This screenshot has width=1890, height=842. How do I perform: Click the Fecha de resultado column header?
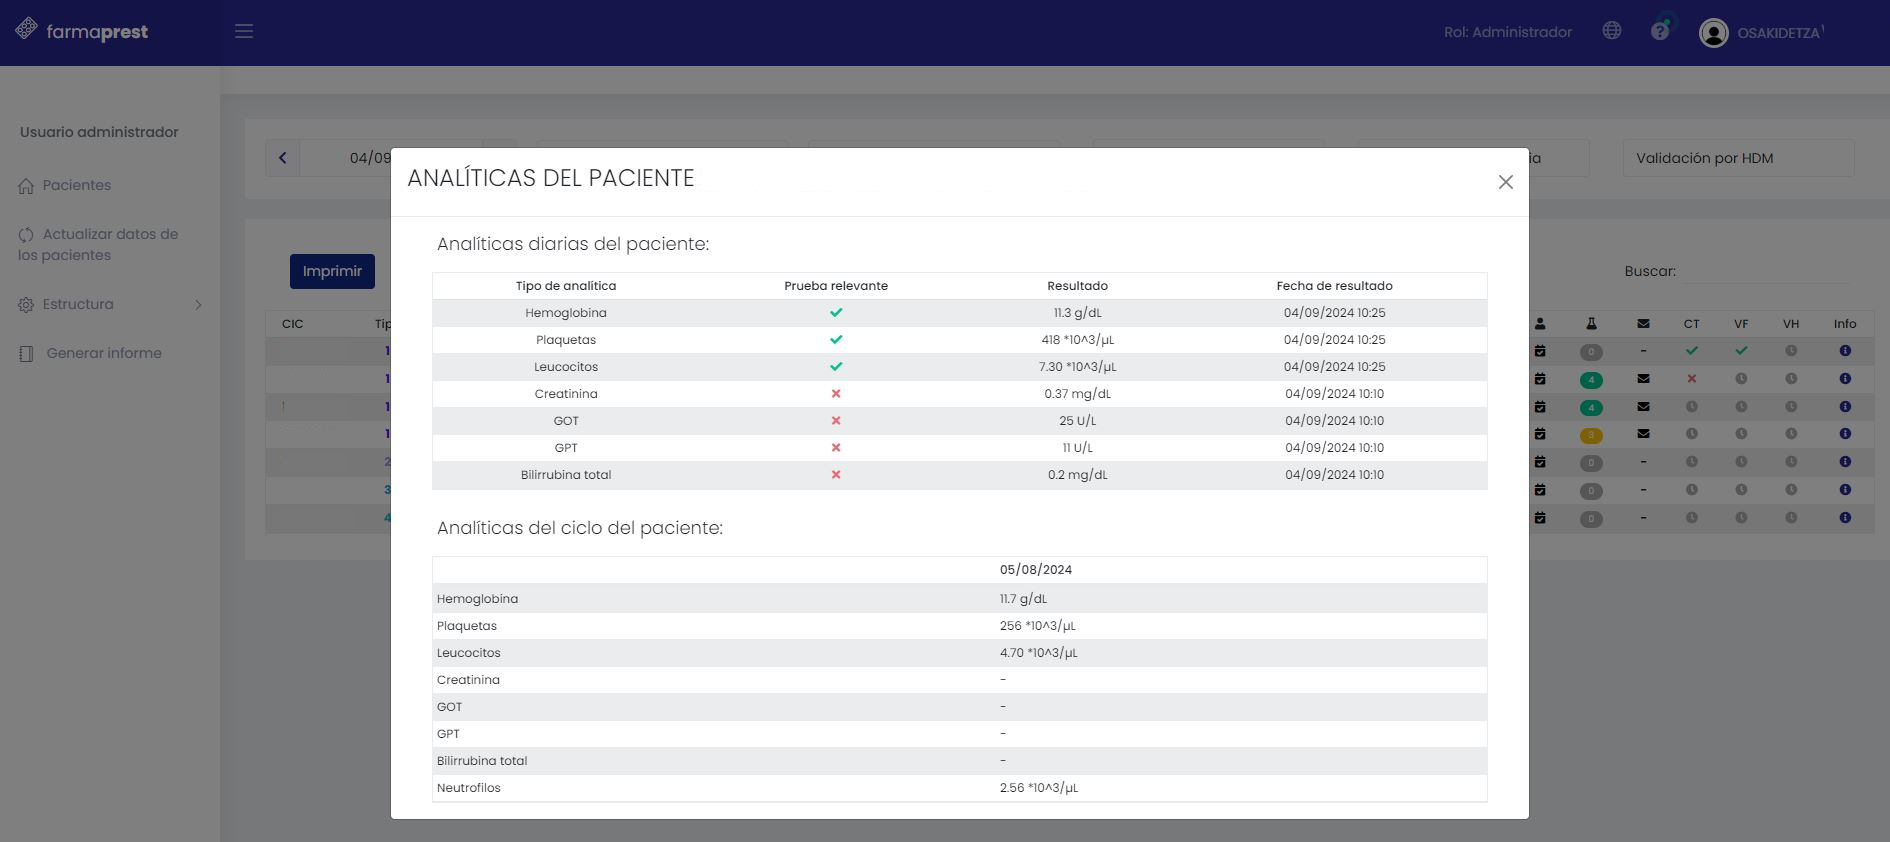1334,286
